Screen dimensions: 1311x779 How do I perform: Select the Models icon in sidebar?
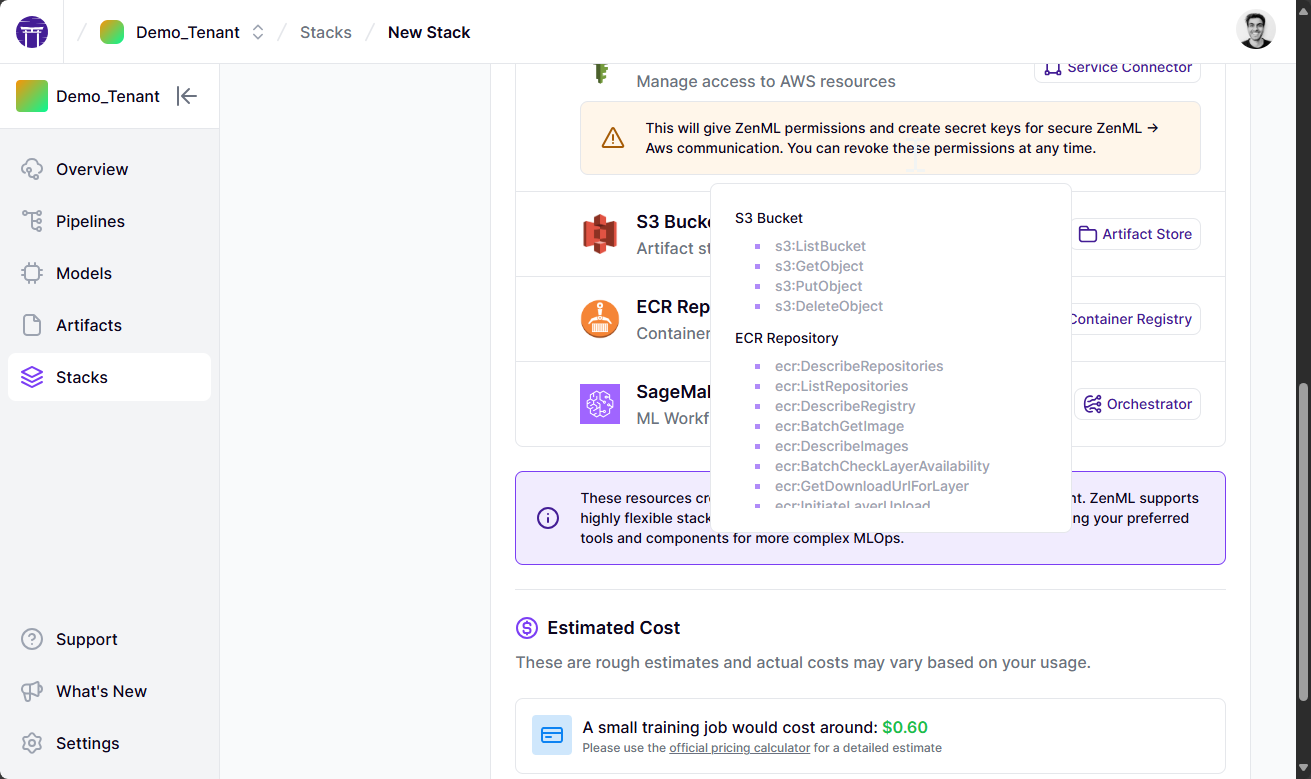click(x=32, y=273)
